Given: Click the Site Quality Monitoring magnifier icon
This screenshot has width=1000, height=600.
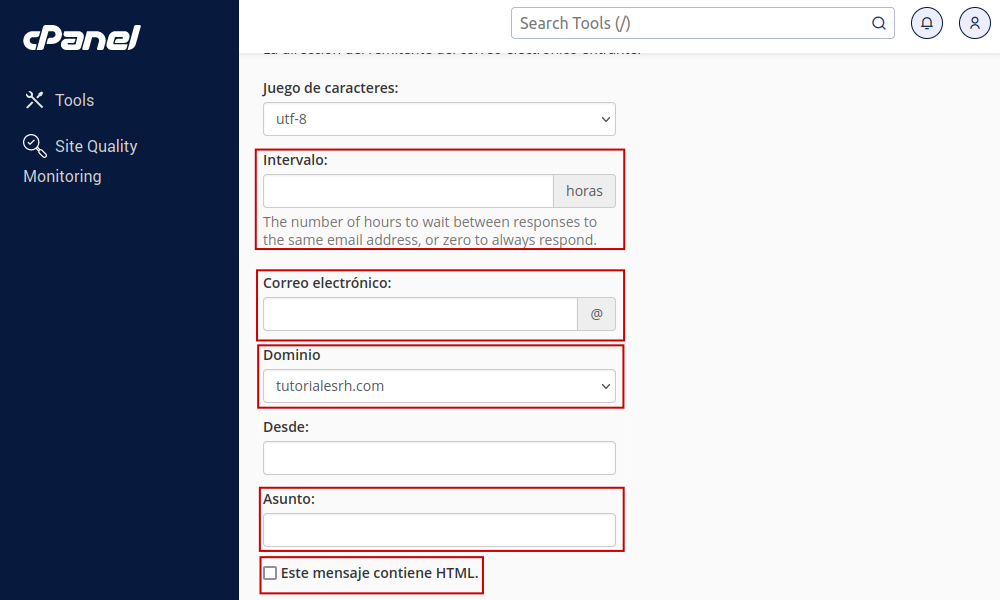Looking at the screenshot, I should 35,146.
